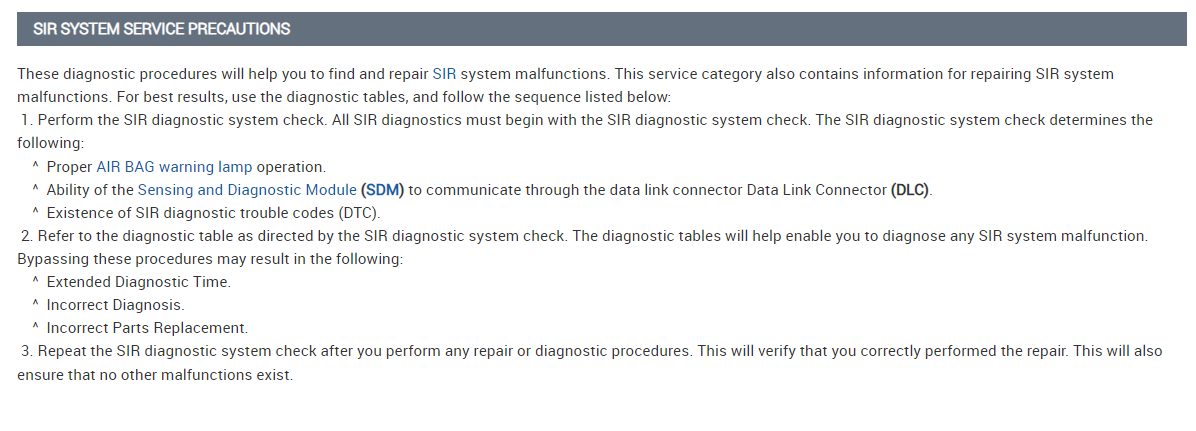Open the Sensing and Diagnostic Module link
The height and width of the screenshot is (431, 1196).
point(247,190)
